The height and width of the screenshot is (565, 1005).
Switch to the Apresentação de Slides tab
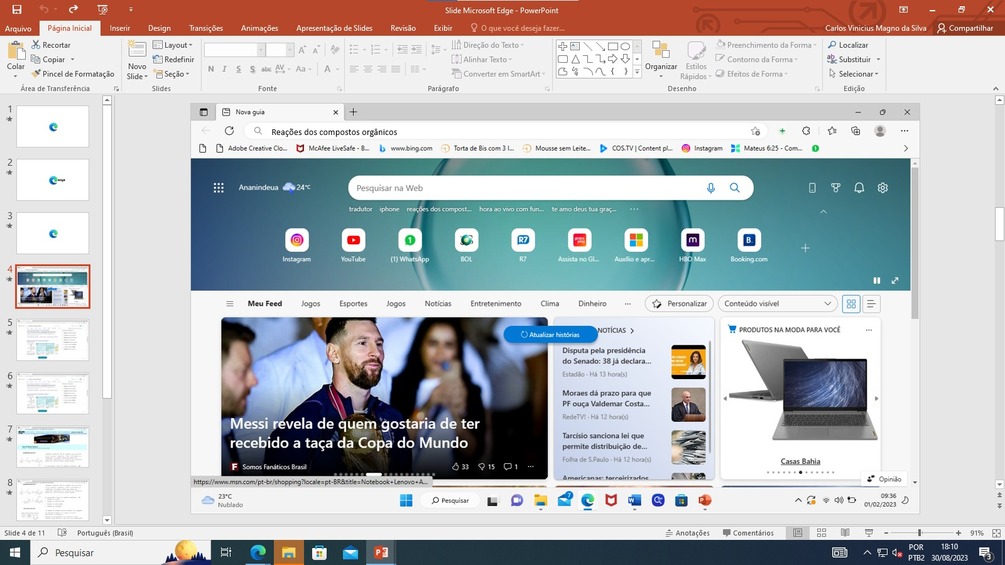334,28
